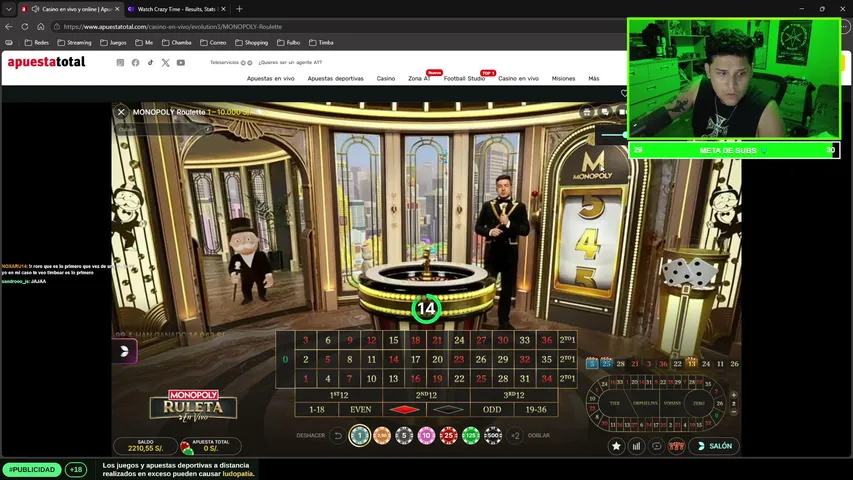This screenshot has height=480, width=853.
Task: Expand the side panel arrow at left
Action: pos(125,352)
